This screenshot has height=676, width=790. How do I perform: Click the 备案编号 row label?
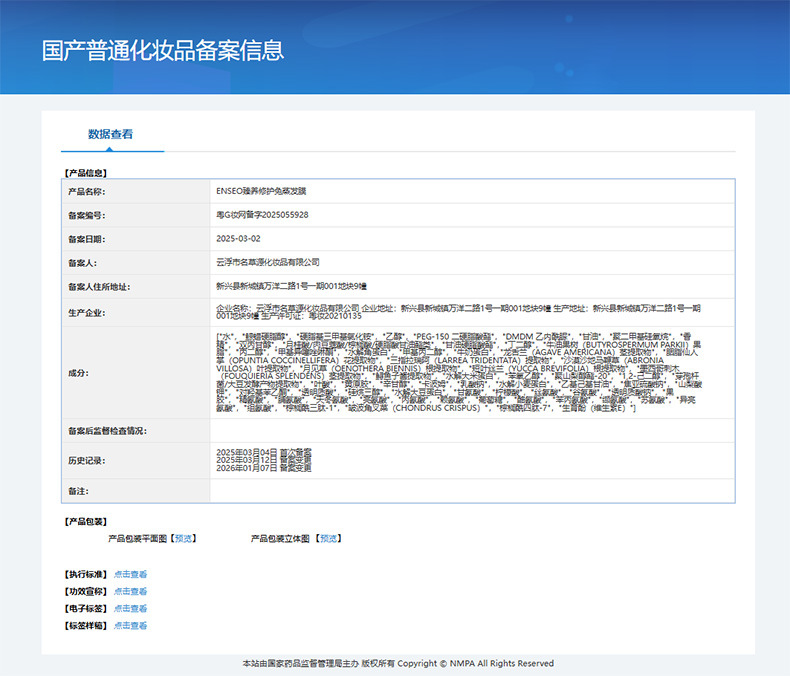(87, 215)
